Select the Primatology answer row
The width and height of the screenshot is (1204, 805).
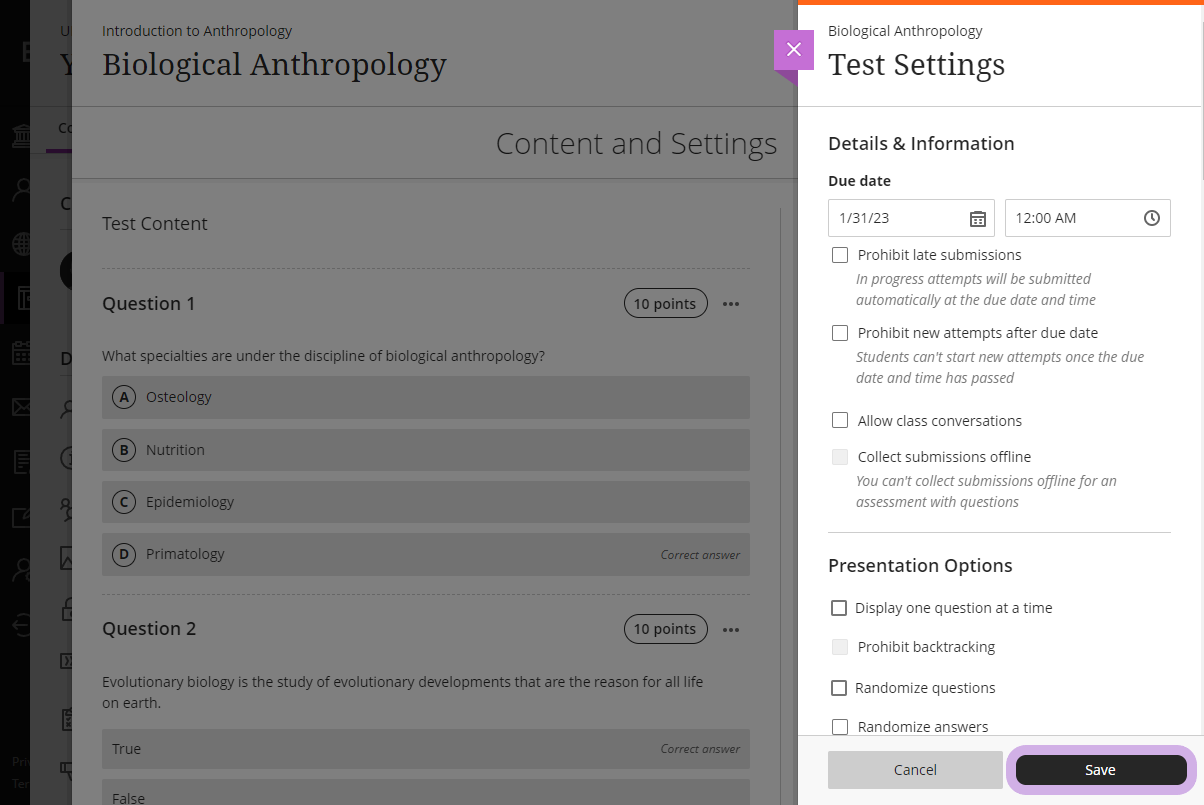426,554
